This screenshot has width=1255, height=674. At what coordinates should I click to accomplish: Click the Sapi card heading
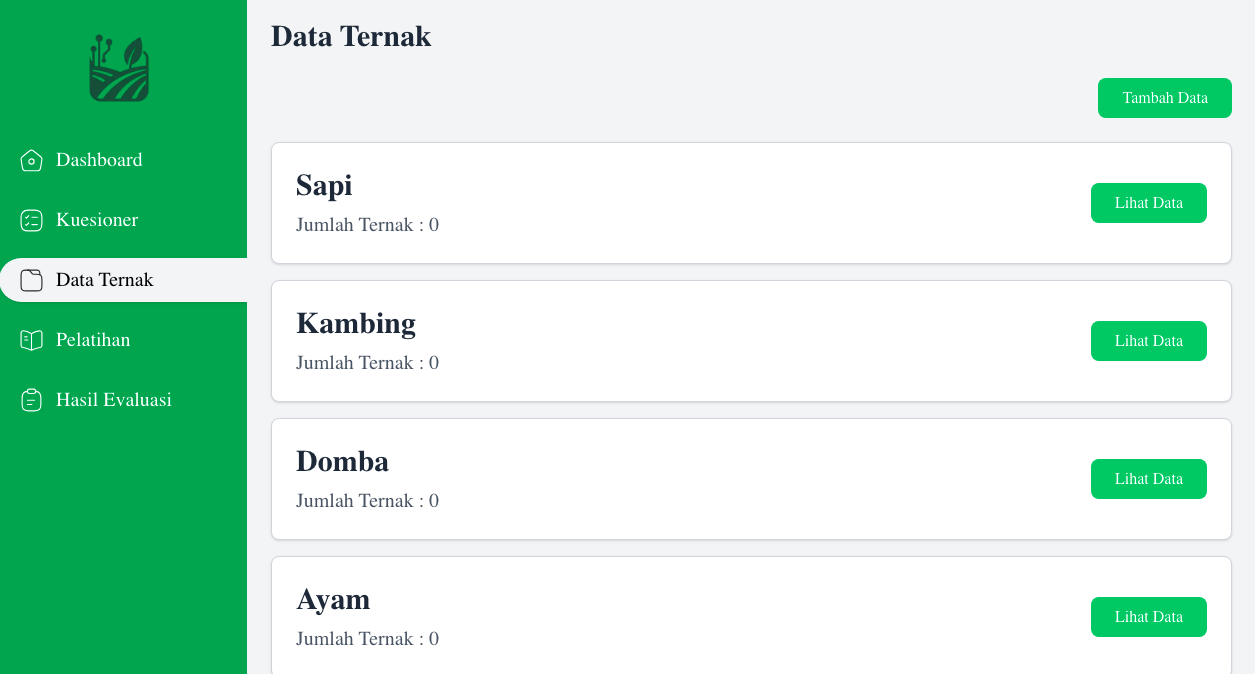[324, 186]
